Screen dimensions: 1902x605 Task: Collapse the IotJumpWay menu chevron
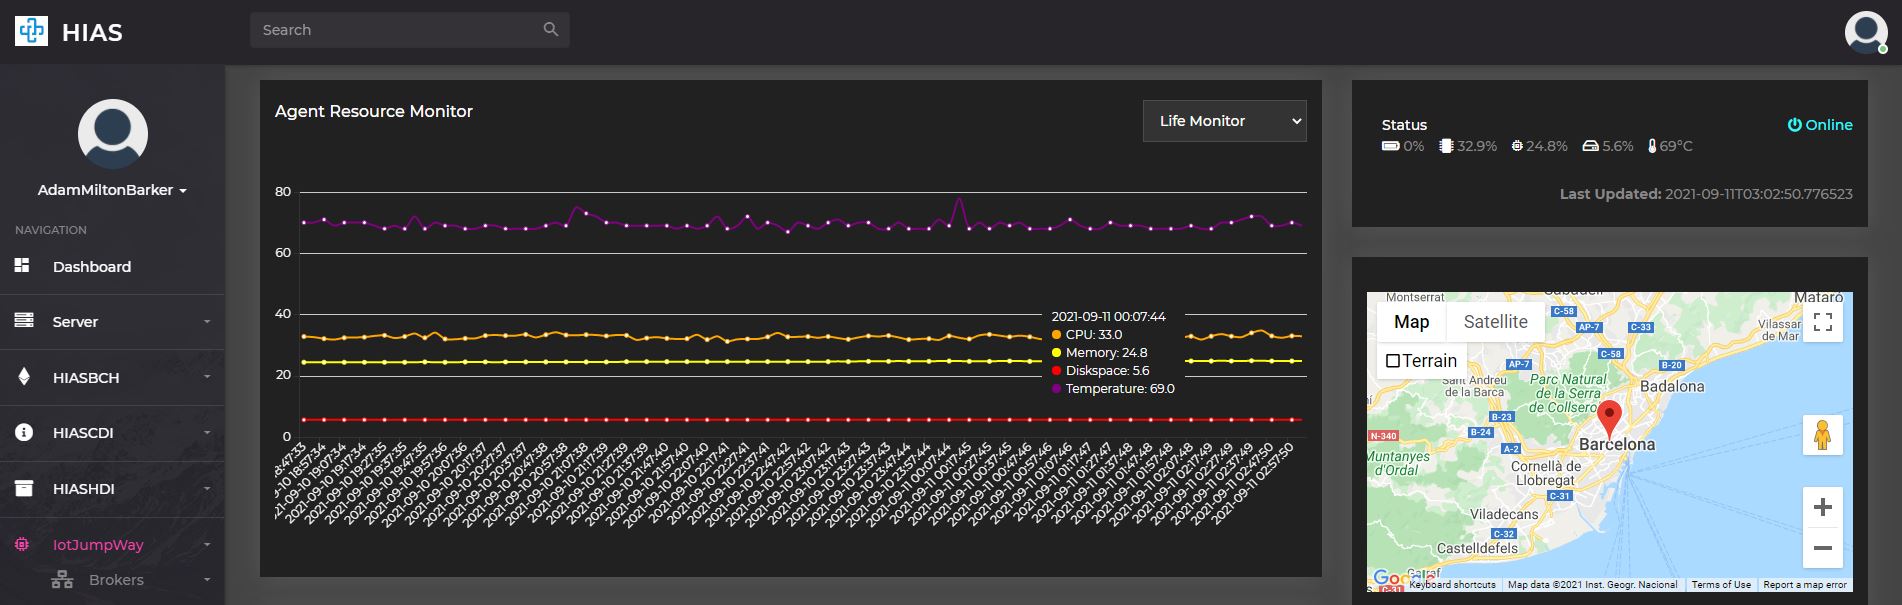[x=207, y=545]
